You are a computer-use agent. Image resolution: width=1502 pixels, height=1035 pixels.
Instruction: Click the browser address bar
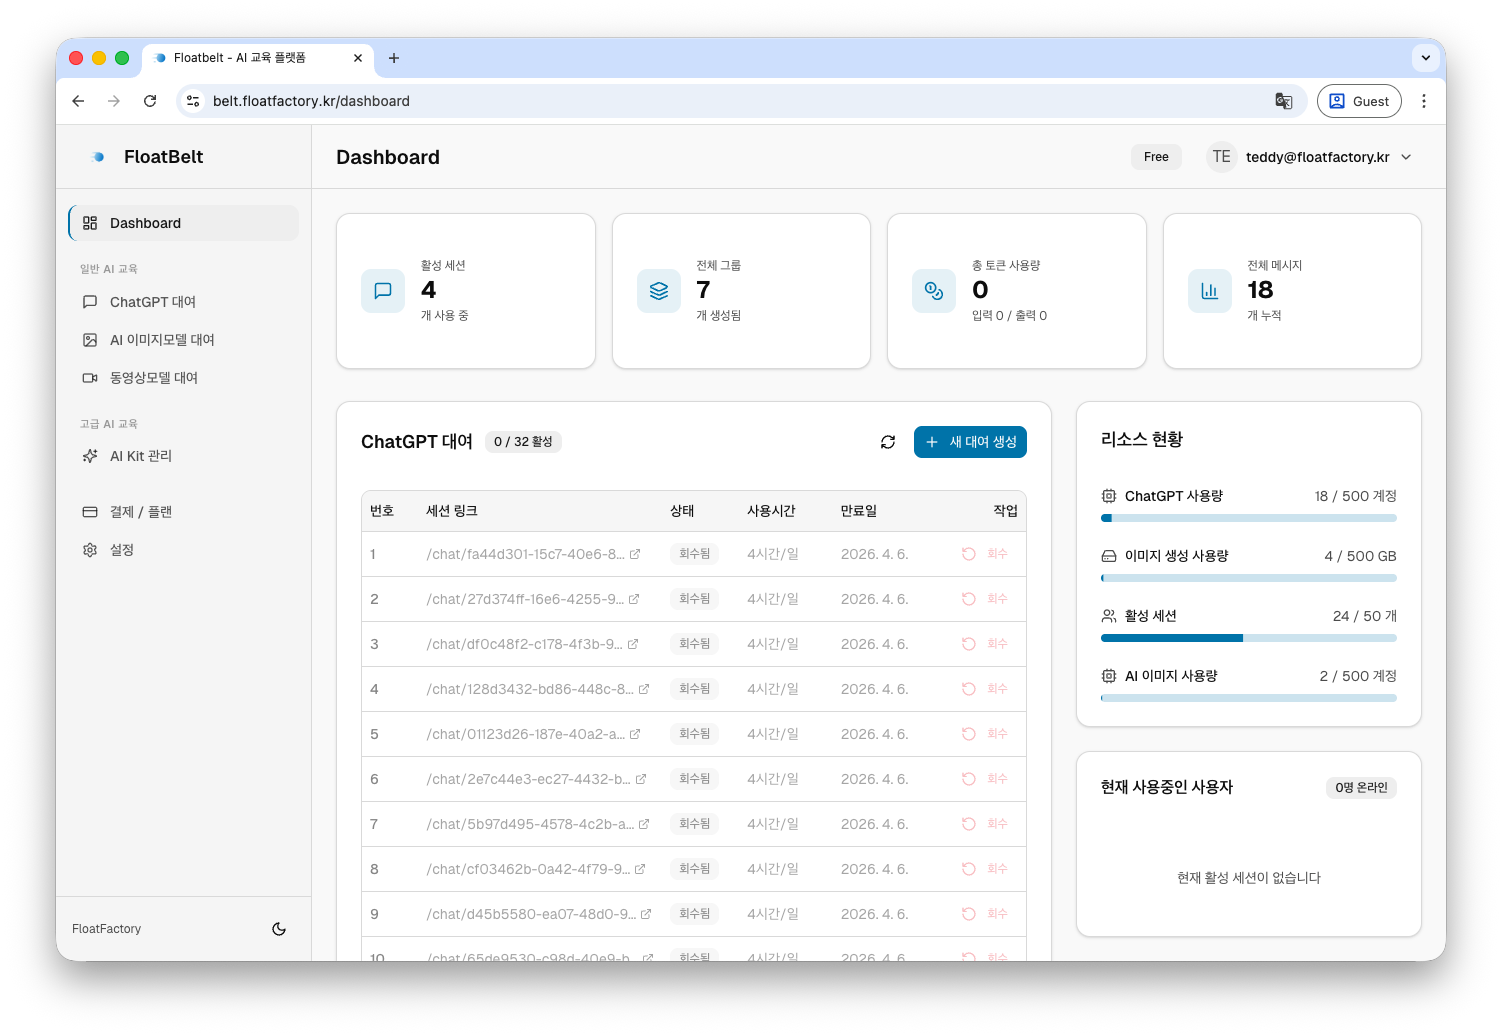700,101
